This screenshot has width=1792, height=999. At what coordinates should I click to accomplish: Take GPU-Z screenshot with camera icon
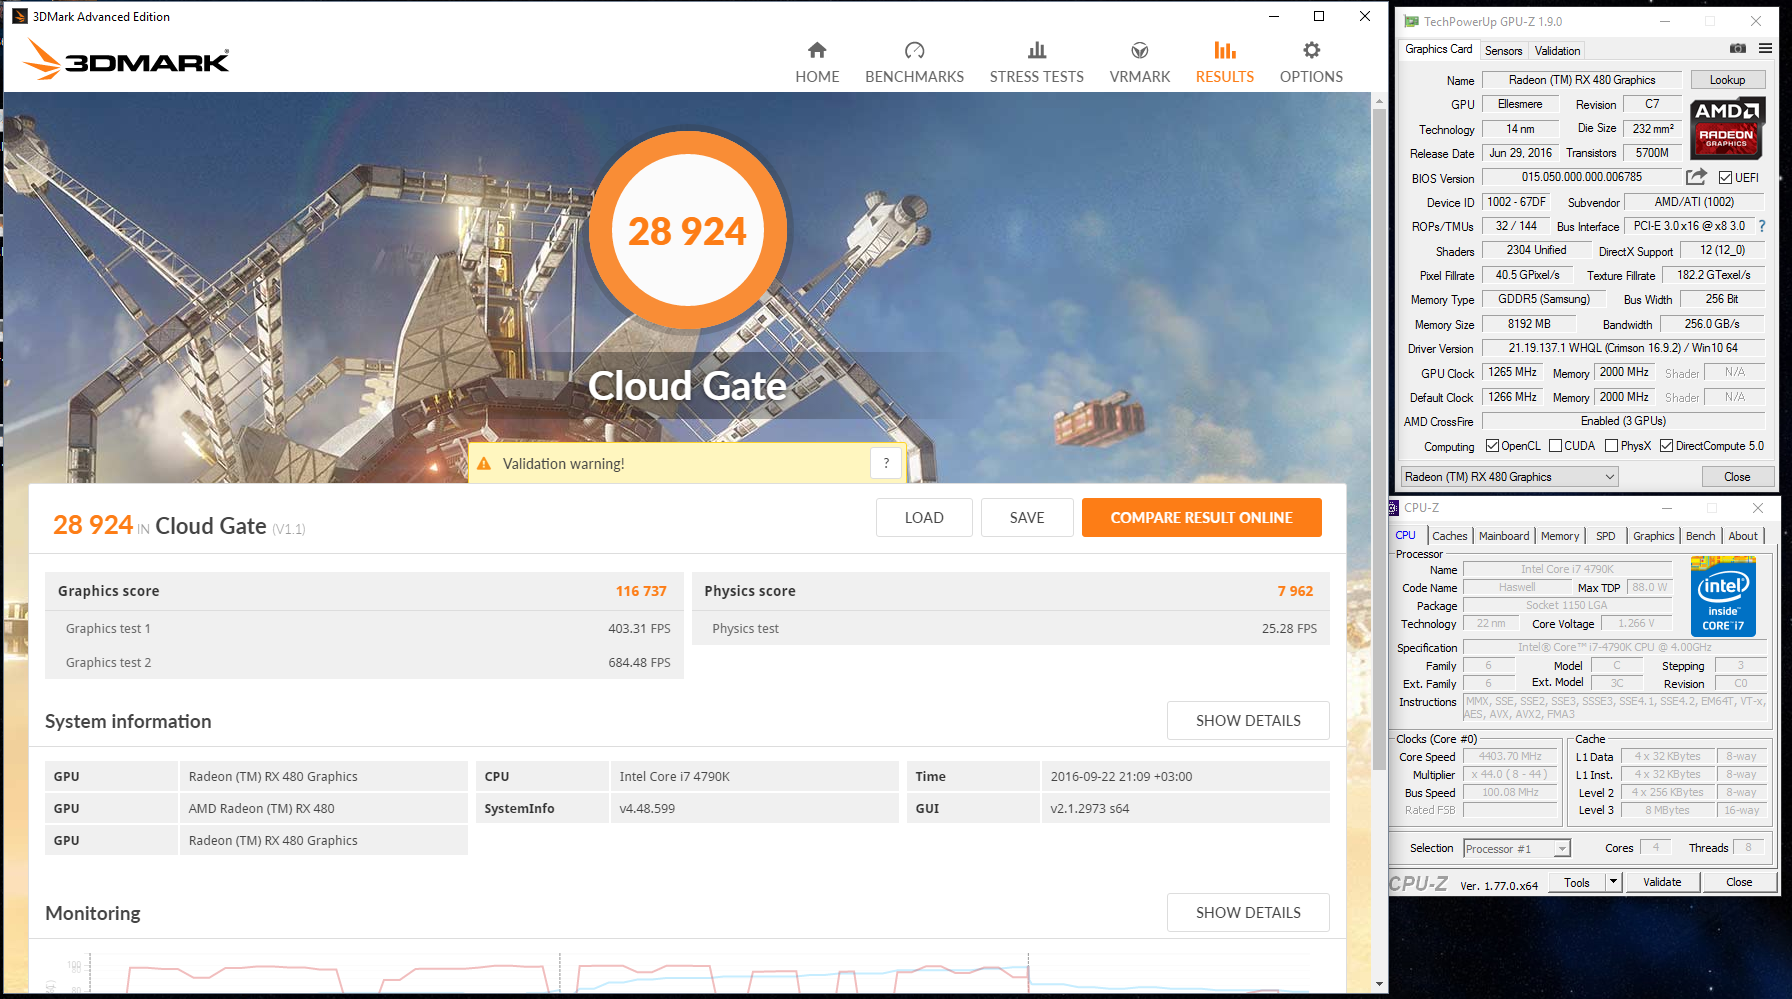click(x=1738, y=49)
